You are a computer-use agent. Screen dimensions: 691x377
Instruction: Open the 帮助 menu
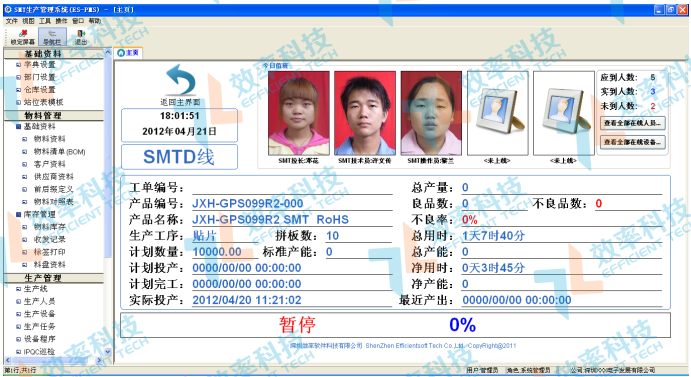[95, 21]
